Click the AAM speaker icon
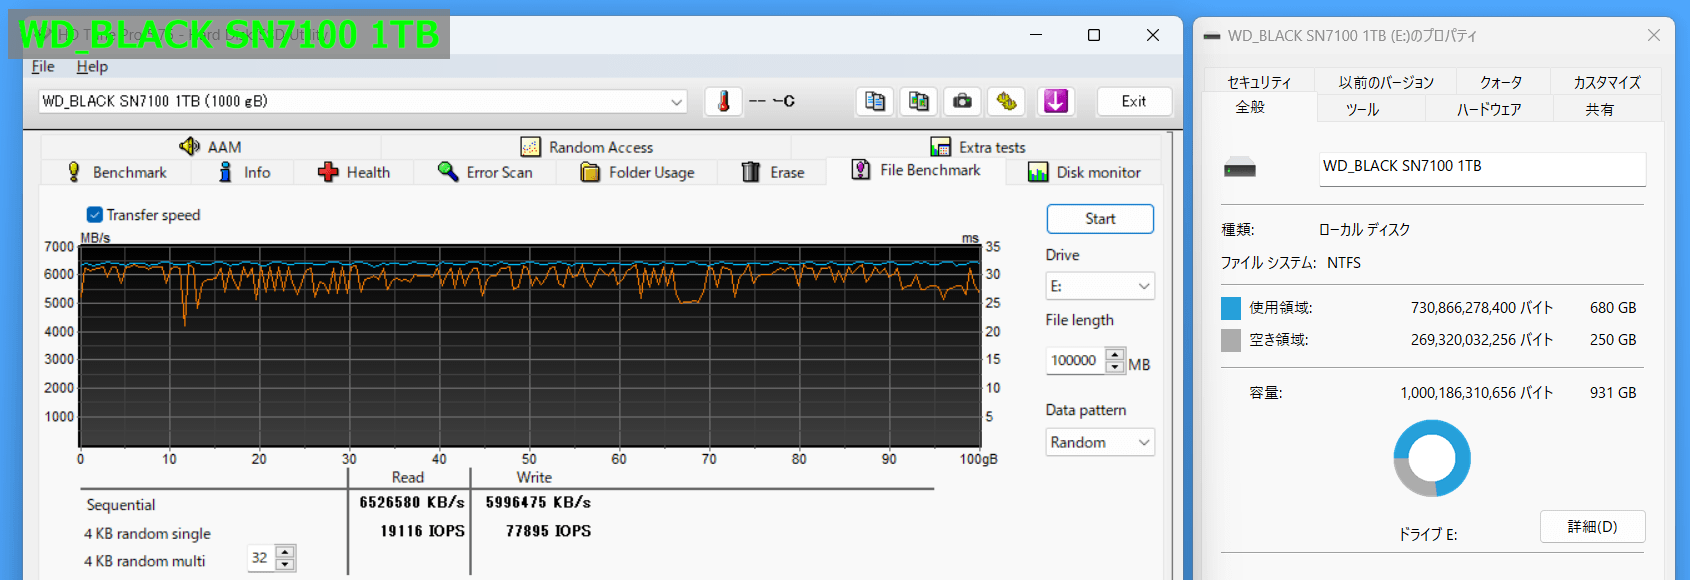This screenshot has width=1690, height=580. click(189, 146)
